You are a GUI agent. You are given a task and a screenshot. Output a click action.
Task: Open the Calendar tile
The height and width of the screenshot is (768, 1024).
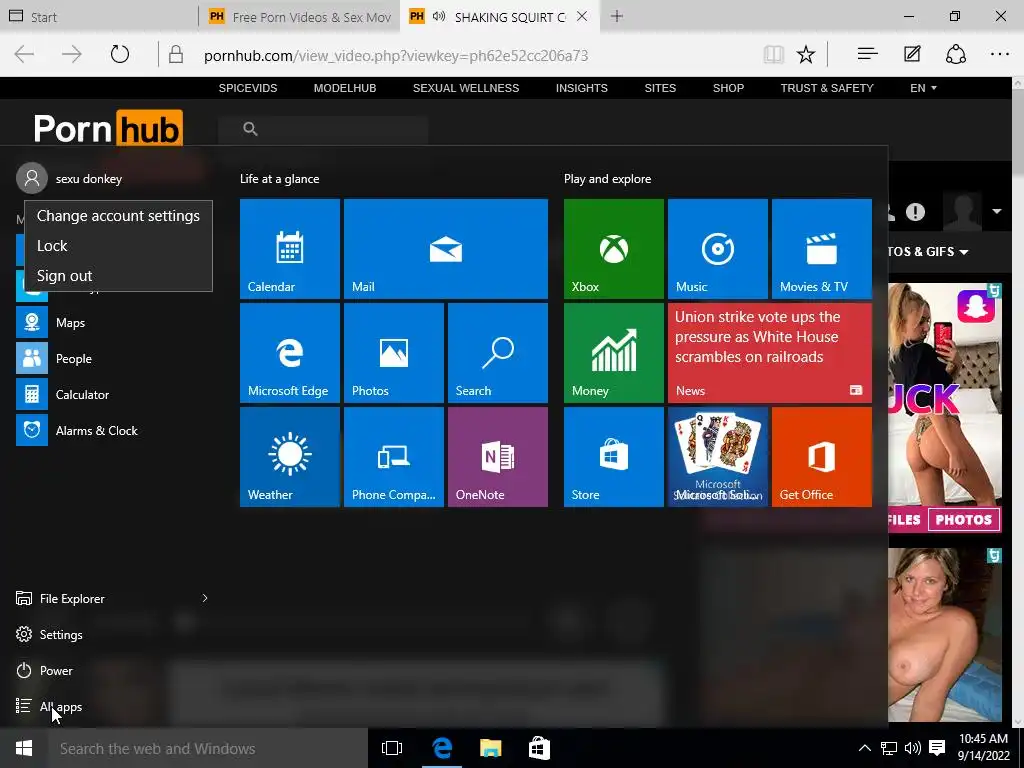pos(290,249)
